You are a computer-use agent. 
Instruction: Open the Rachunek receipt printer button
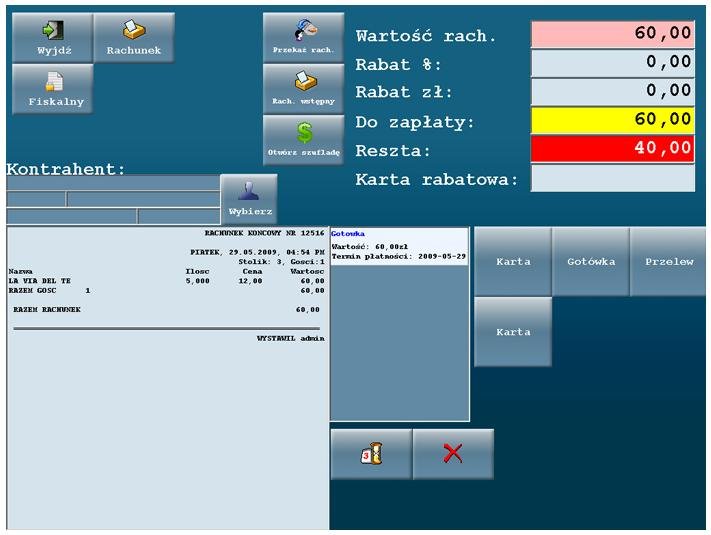[134, 37]
